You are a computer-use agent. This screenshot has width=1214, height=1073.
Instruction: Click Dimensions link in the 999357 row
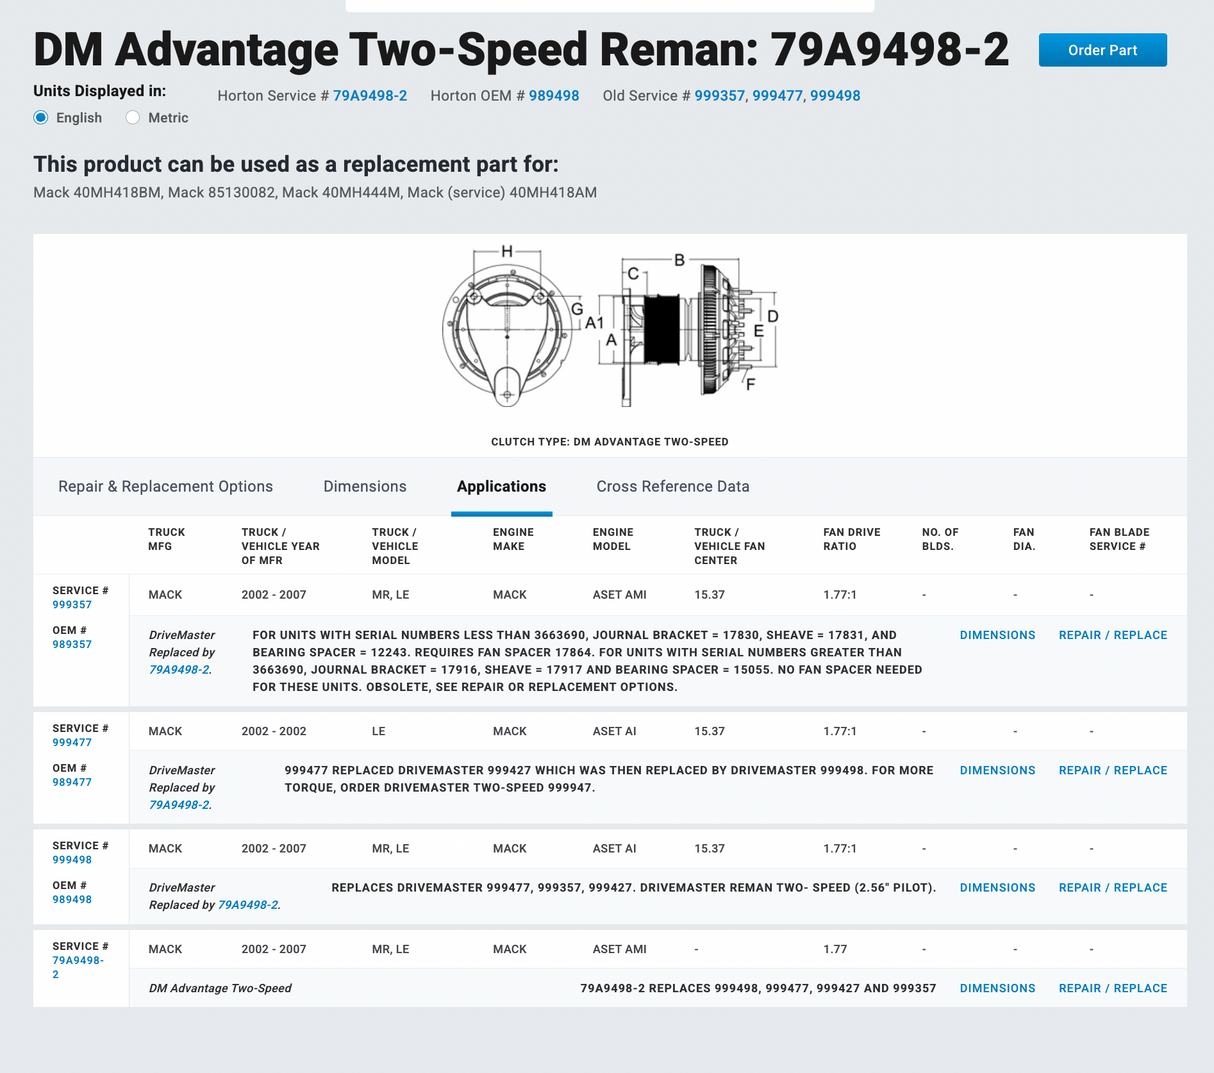(x=997, y=635)
